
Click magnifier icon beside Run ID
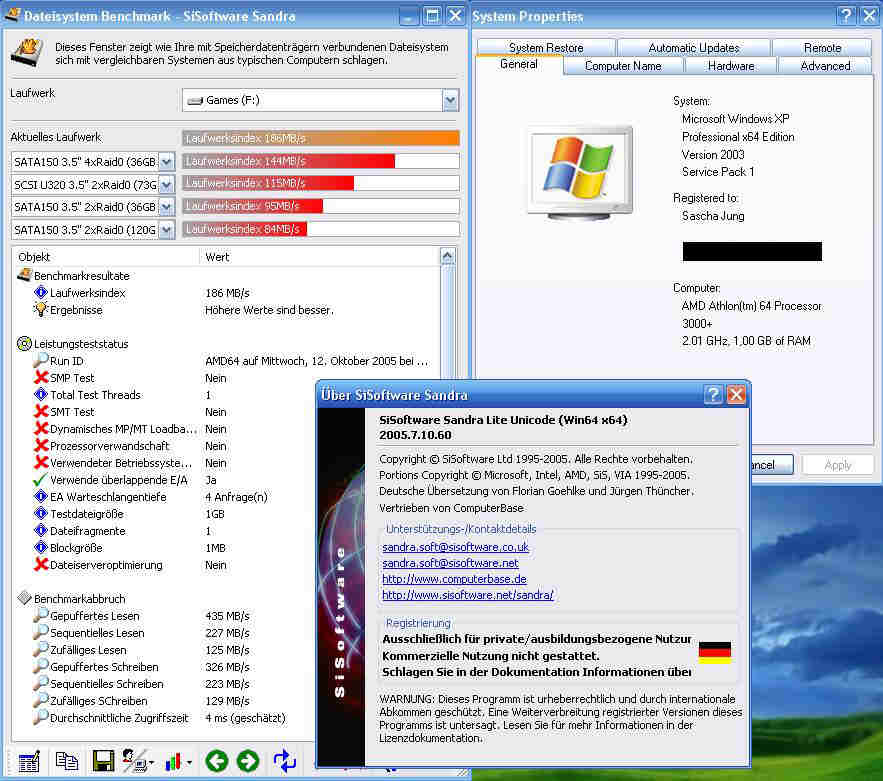pyautogui.click(x=41, y=360)
